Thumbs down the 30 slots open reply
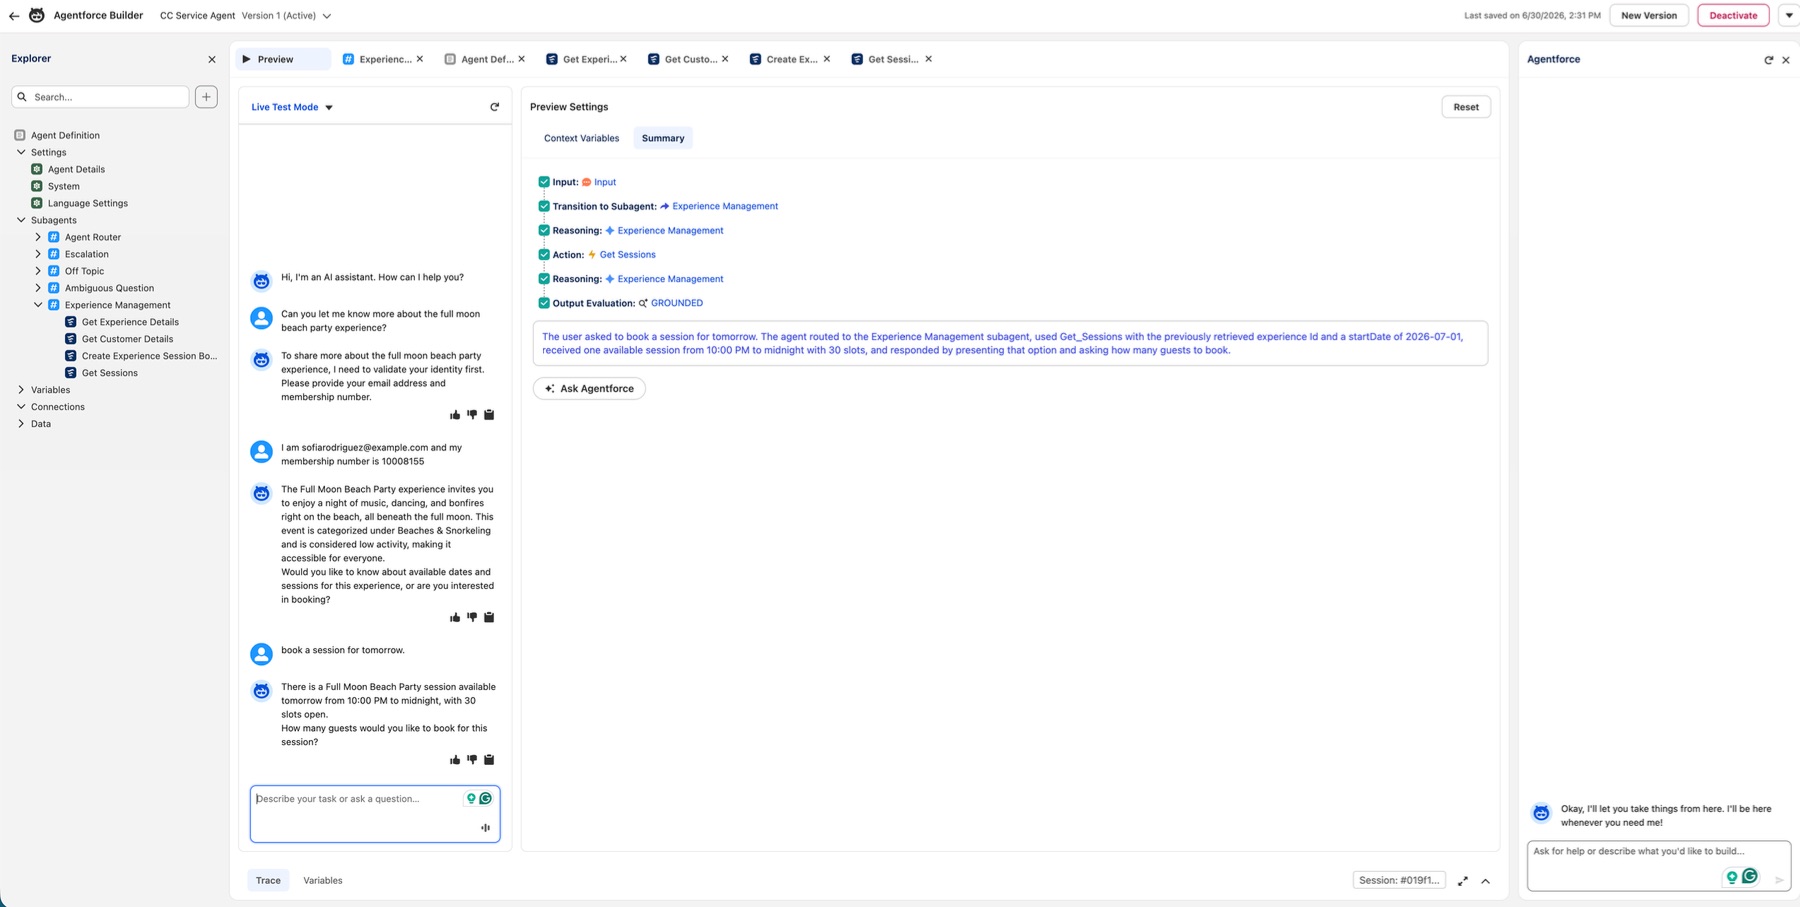The width and height of the screenshot is (1800, 907). coord(472,760)
